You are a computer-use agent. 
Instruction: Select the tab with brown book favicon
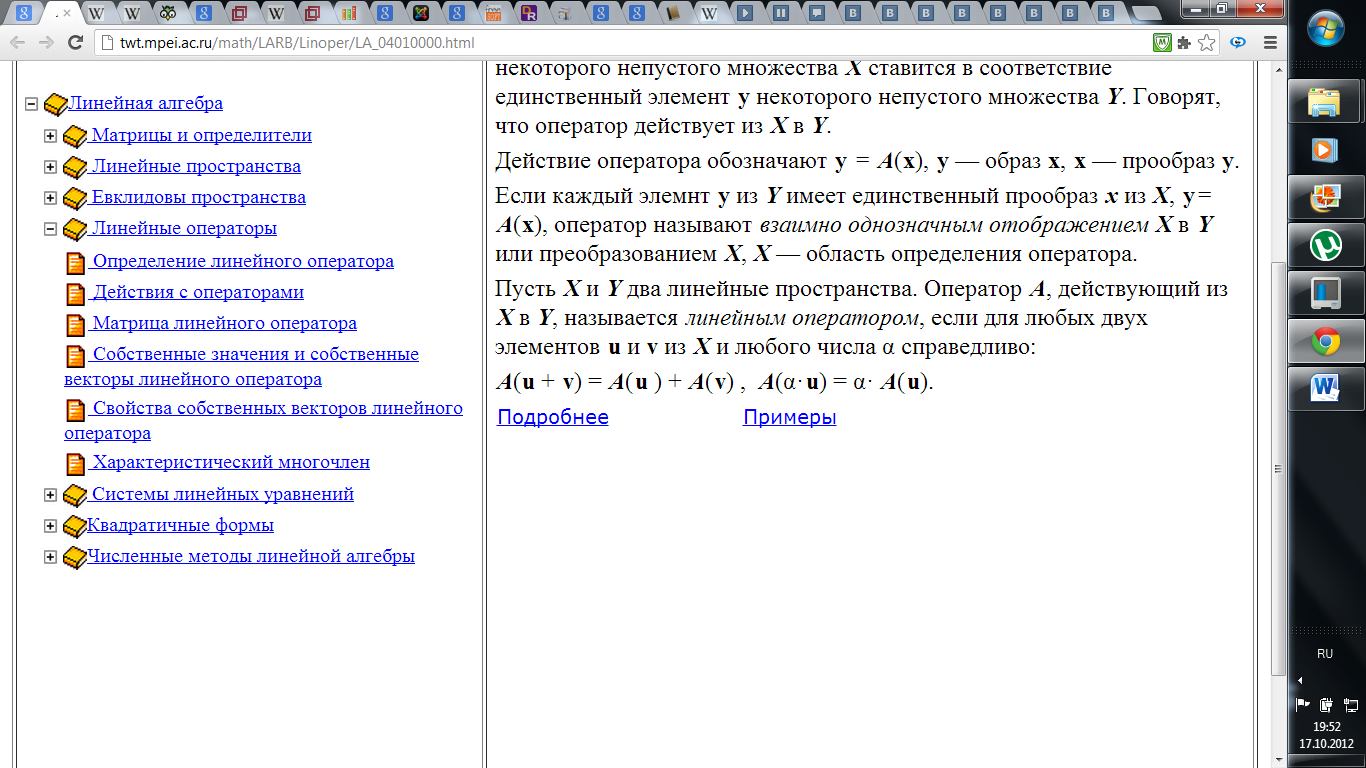tap(673, 14)
